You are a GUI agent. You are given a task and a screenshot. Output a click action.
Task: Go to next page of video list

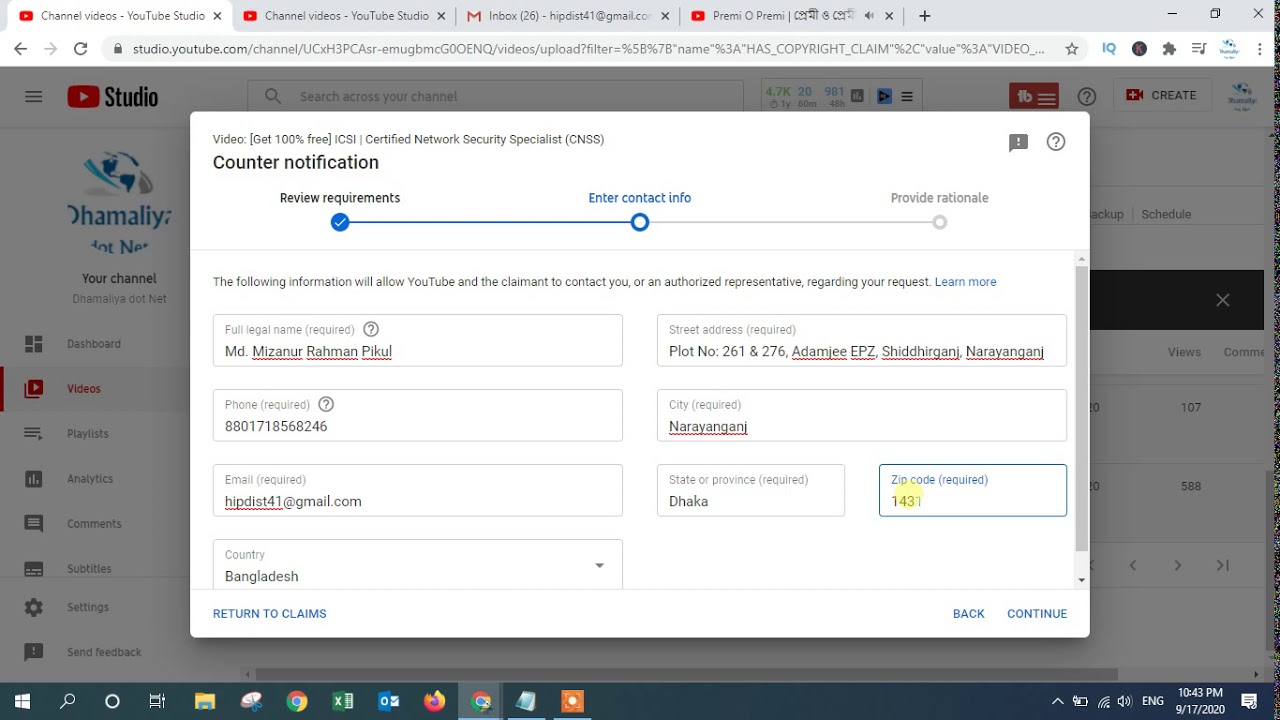pos(1178,565)
